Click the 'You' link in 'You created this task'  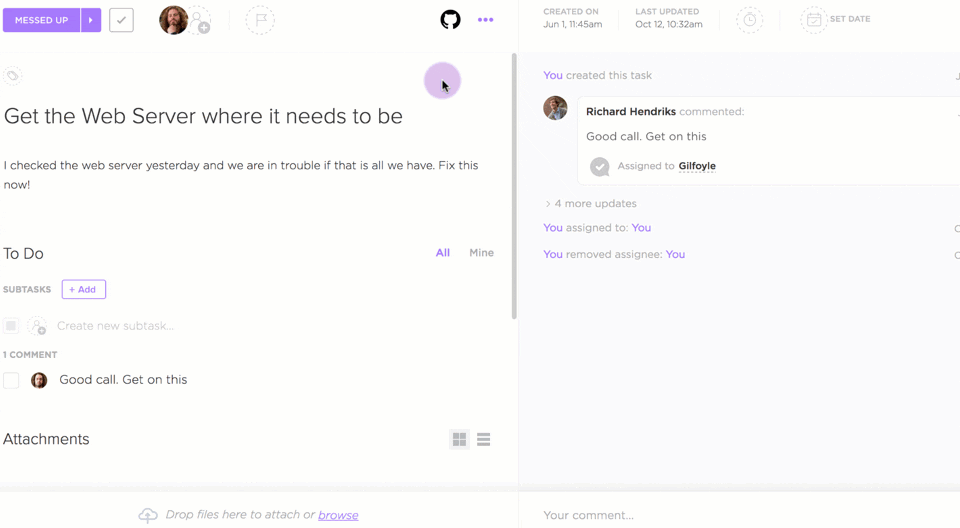coord(553,75)
